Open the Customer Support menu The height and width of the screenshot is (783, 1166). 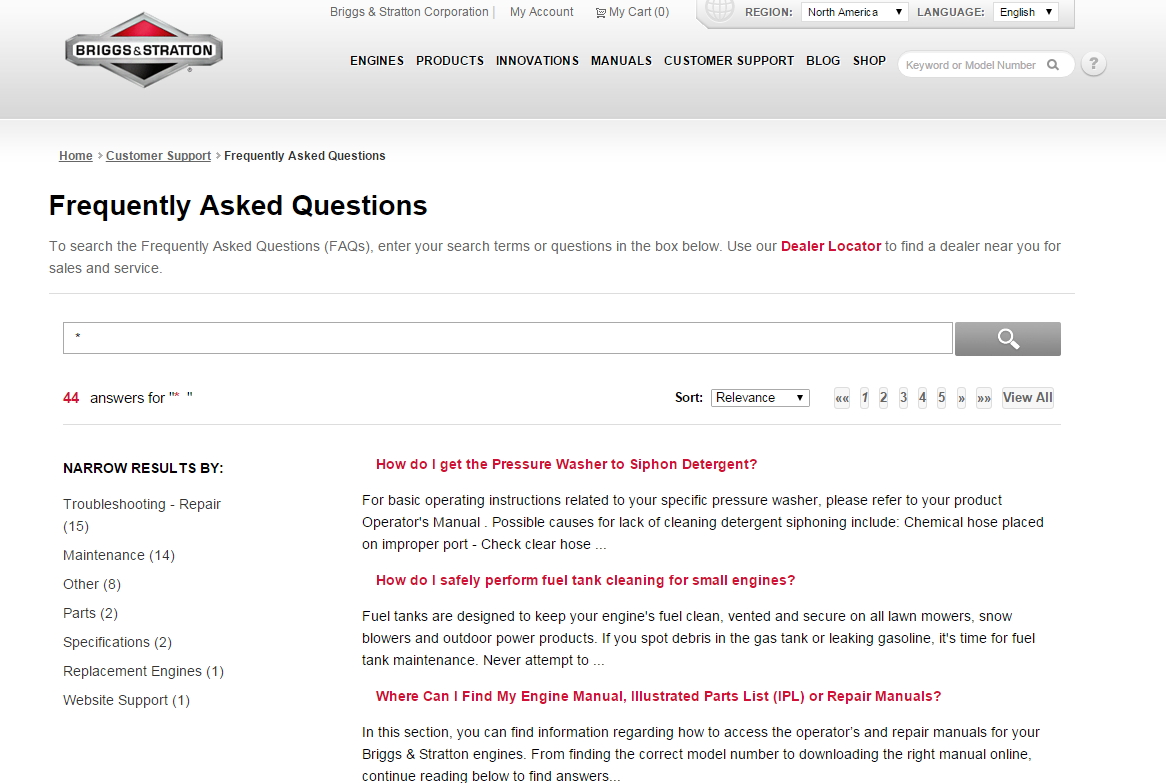(x=729, y=61)
